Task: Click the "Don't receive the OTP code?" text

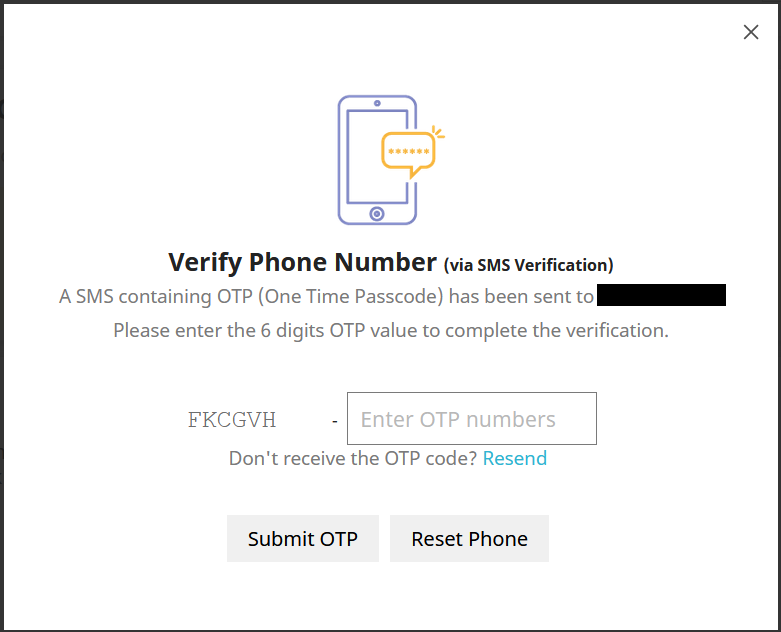Action: tap(353, 458)
